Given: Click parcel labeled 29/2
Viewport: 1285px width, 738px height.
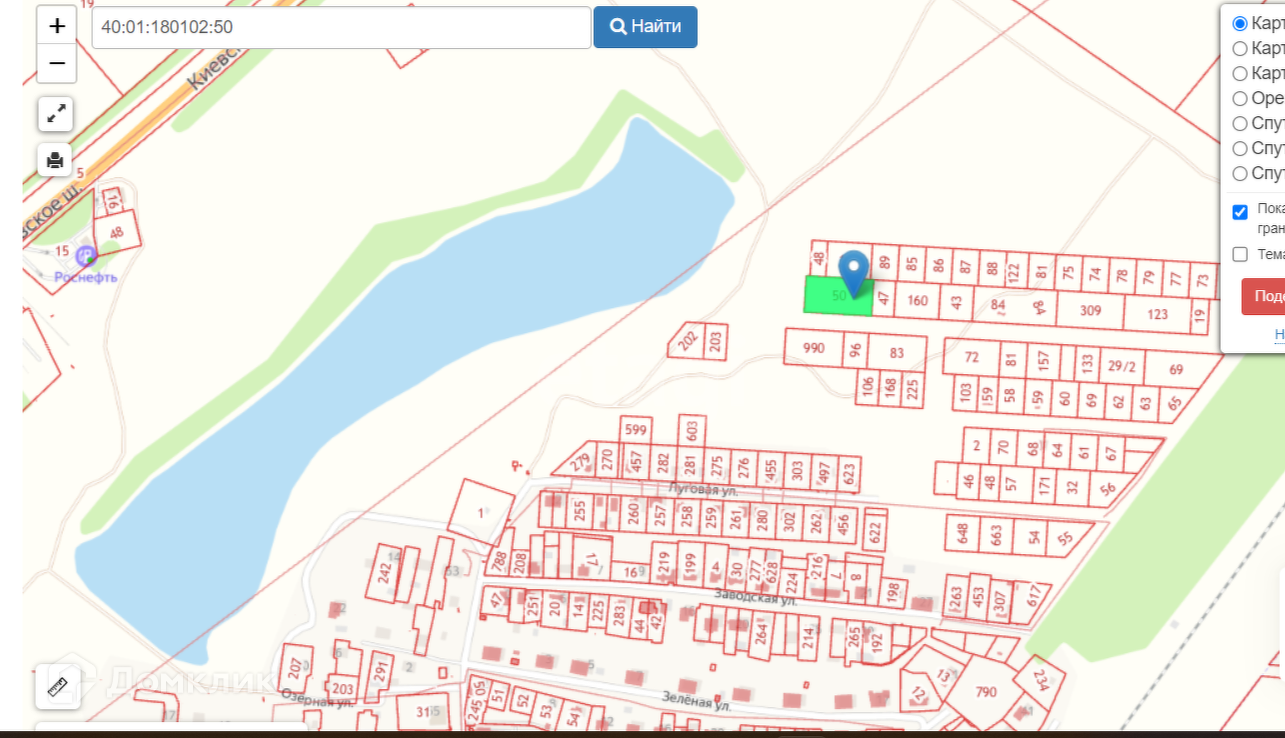Looking at the screenshot, I should point(1122,367).
